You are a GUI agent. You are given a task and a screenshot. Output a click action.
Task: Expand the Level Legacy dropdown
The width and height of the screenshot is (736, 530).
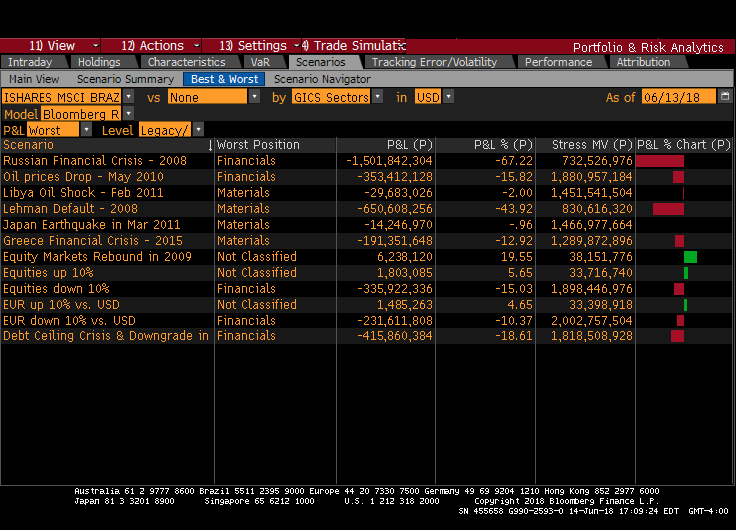tap(198, 130)
